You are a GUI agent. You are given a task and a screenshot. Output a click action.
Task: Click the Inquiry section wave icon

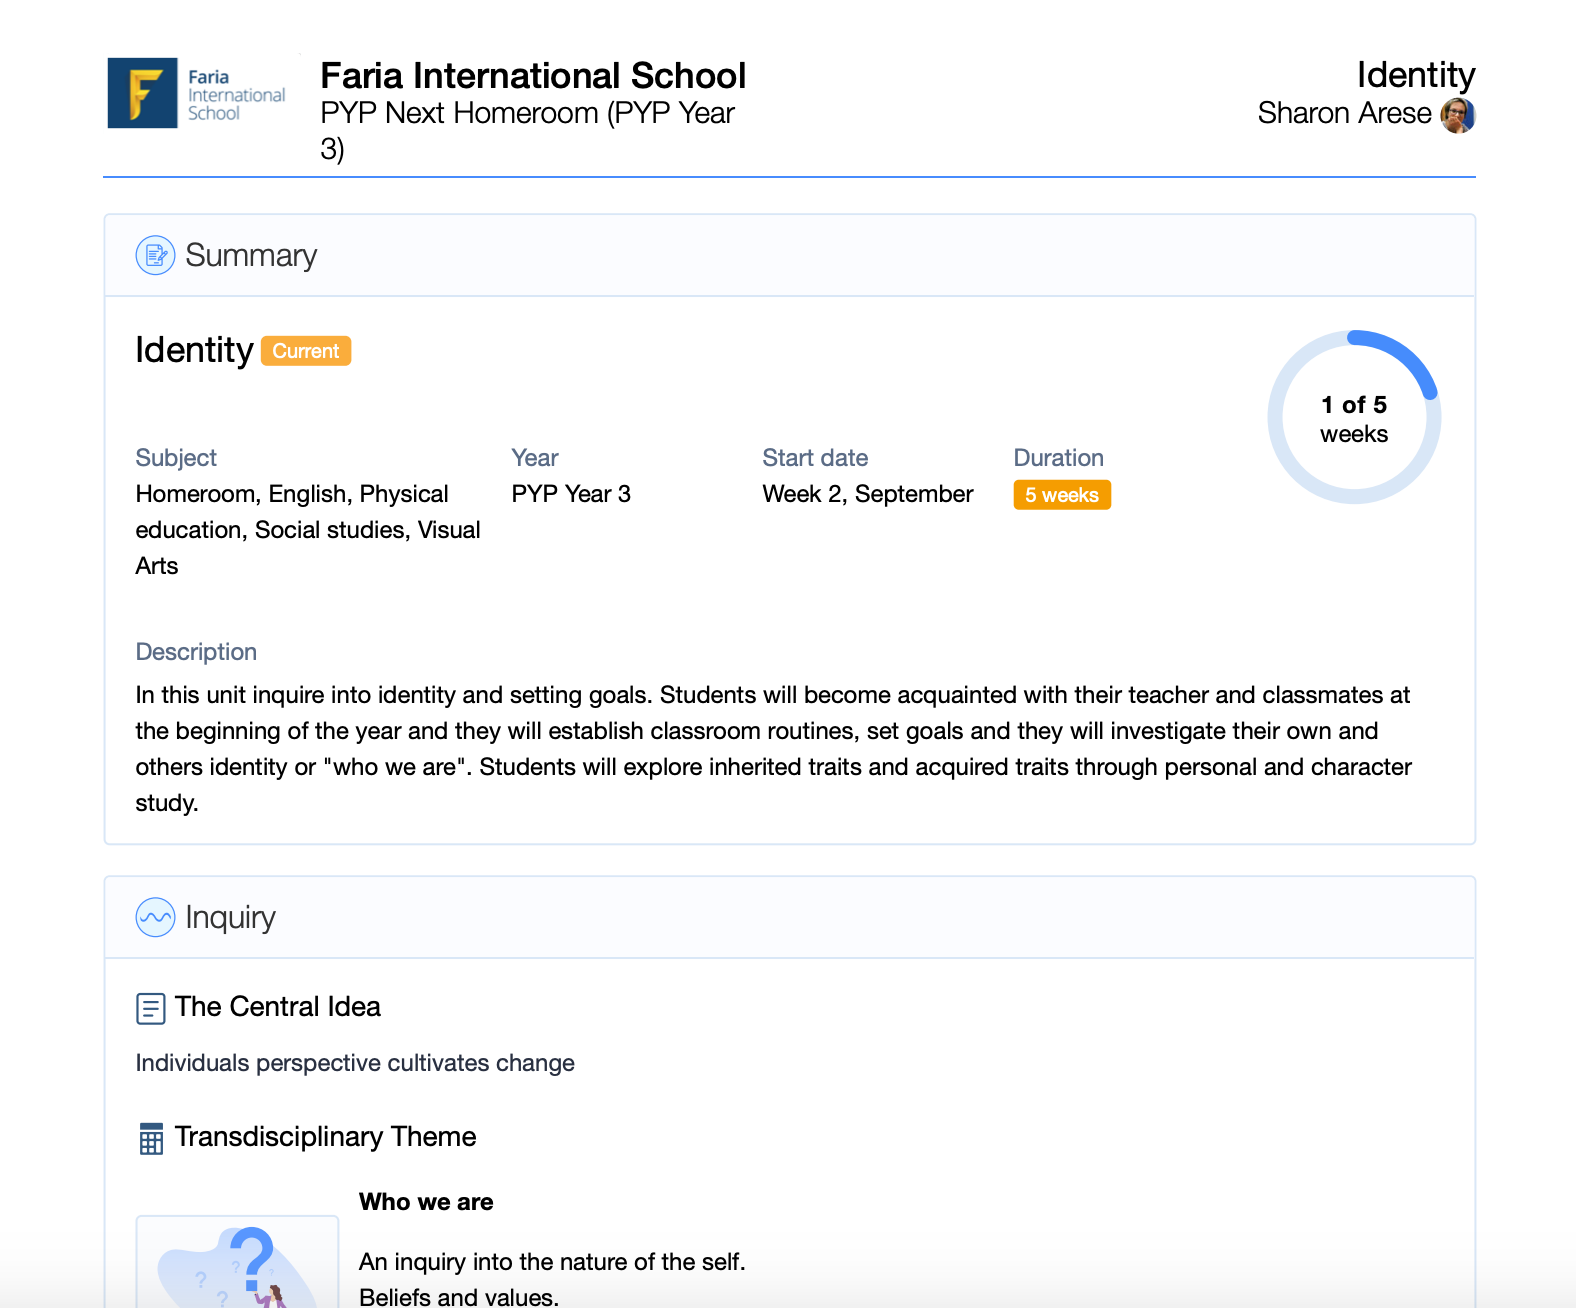coord(155,917)
